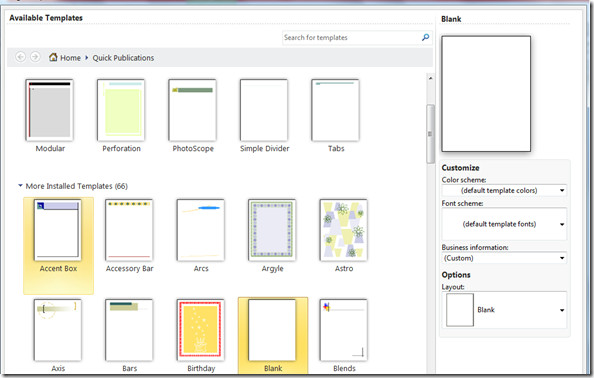
Task: Select the Argyle template
Action: pos(272,230)
